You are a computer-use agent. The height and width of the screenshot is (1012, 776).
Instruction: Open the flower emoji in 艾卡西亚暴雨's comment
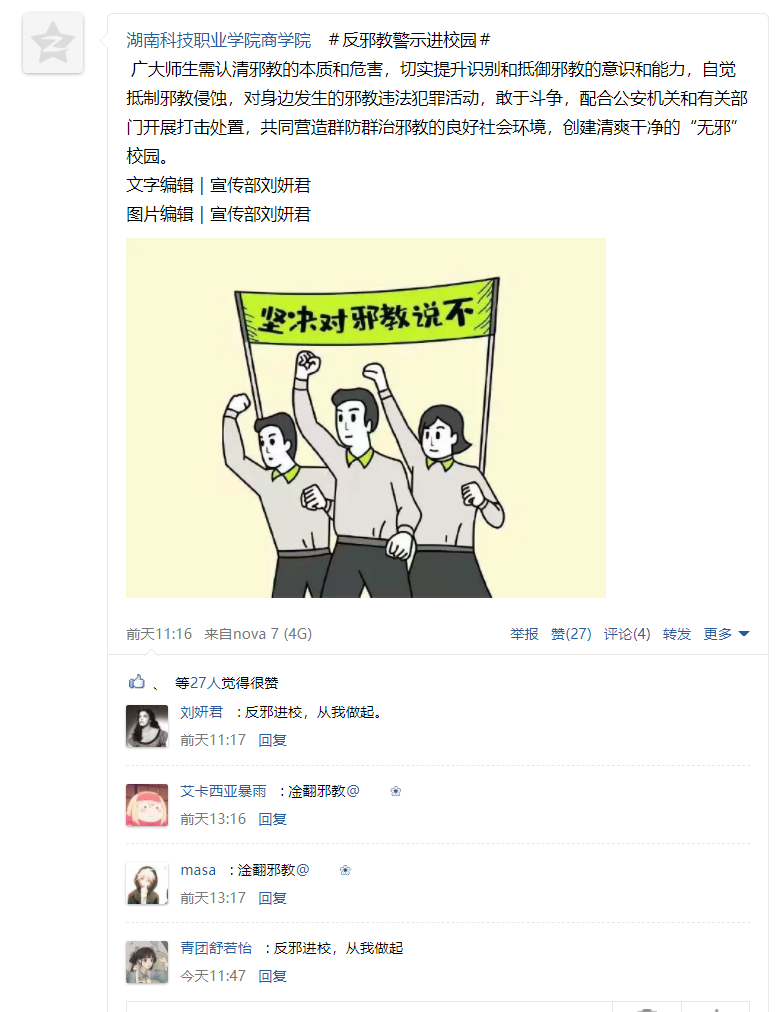coord(396,791)
